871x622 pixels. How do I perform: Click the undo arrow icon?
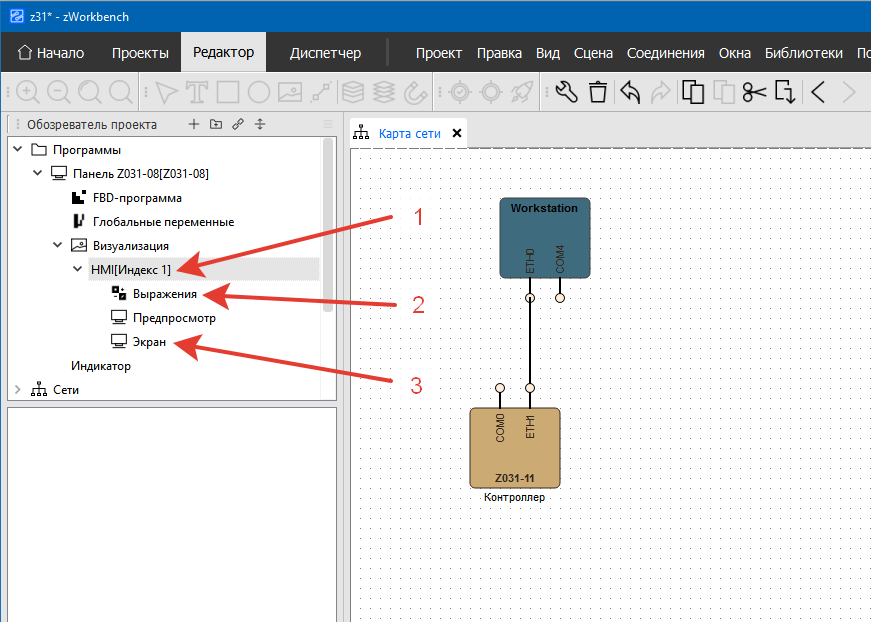630,93
